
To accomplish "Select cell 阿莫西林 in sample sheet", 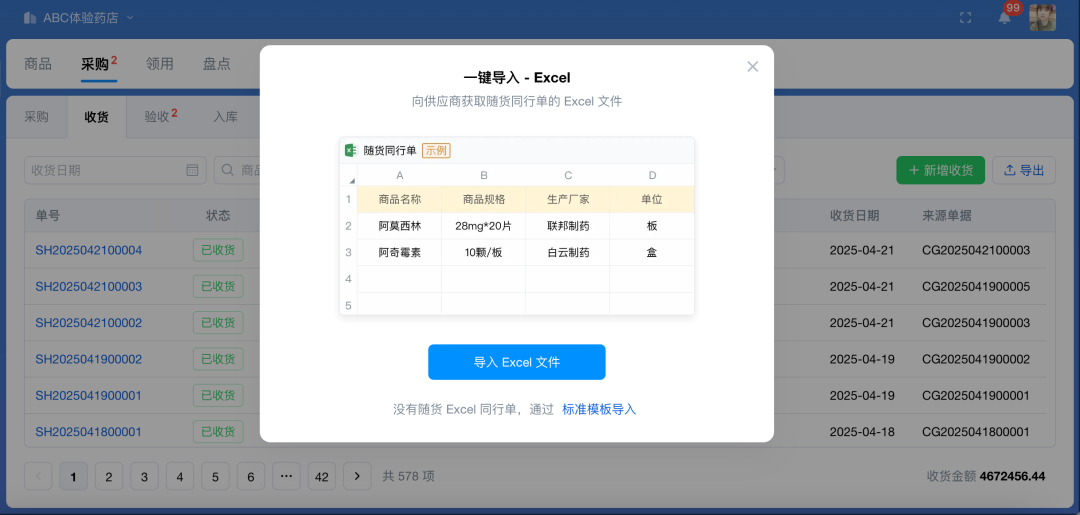I will [399, 226].
